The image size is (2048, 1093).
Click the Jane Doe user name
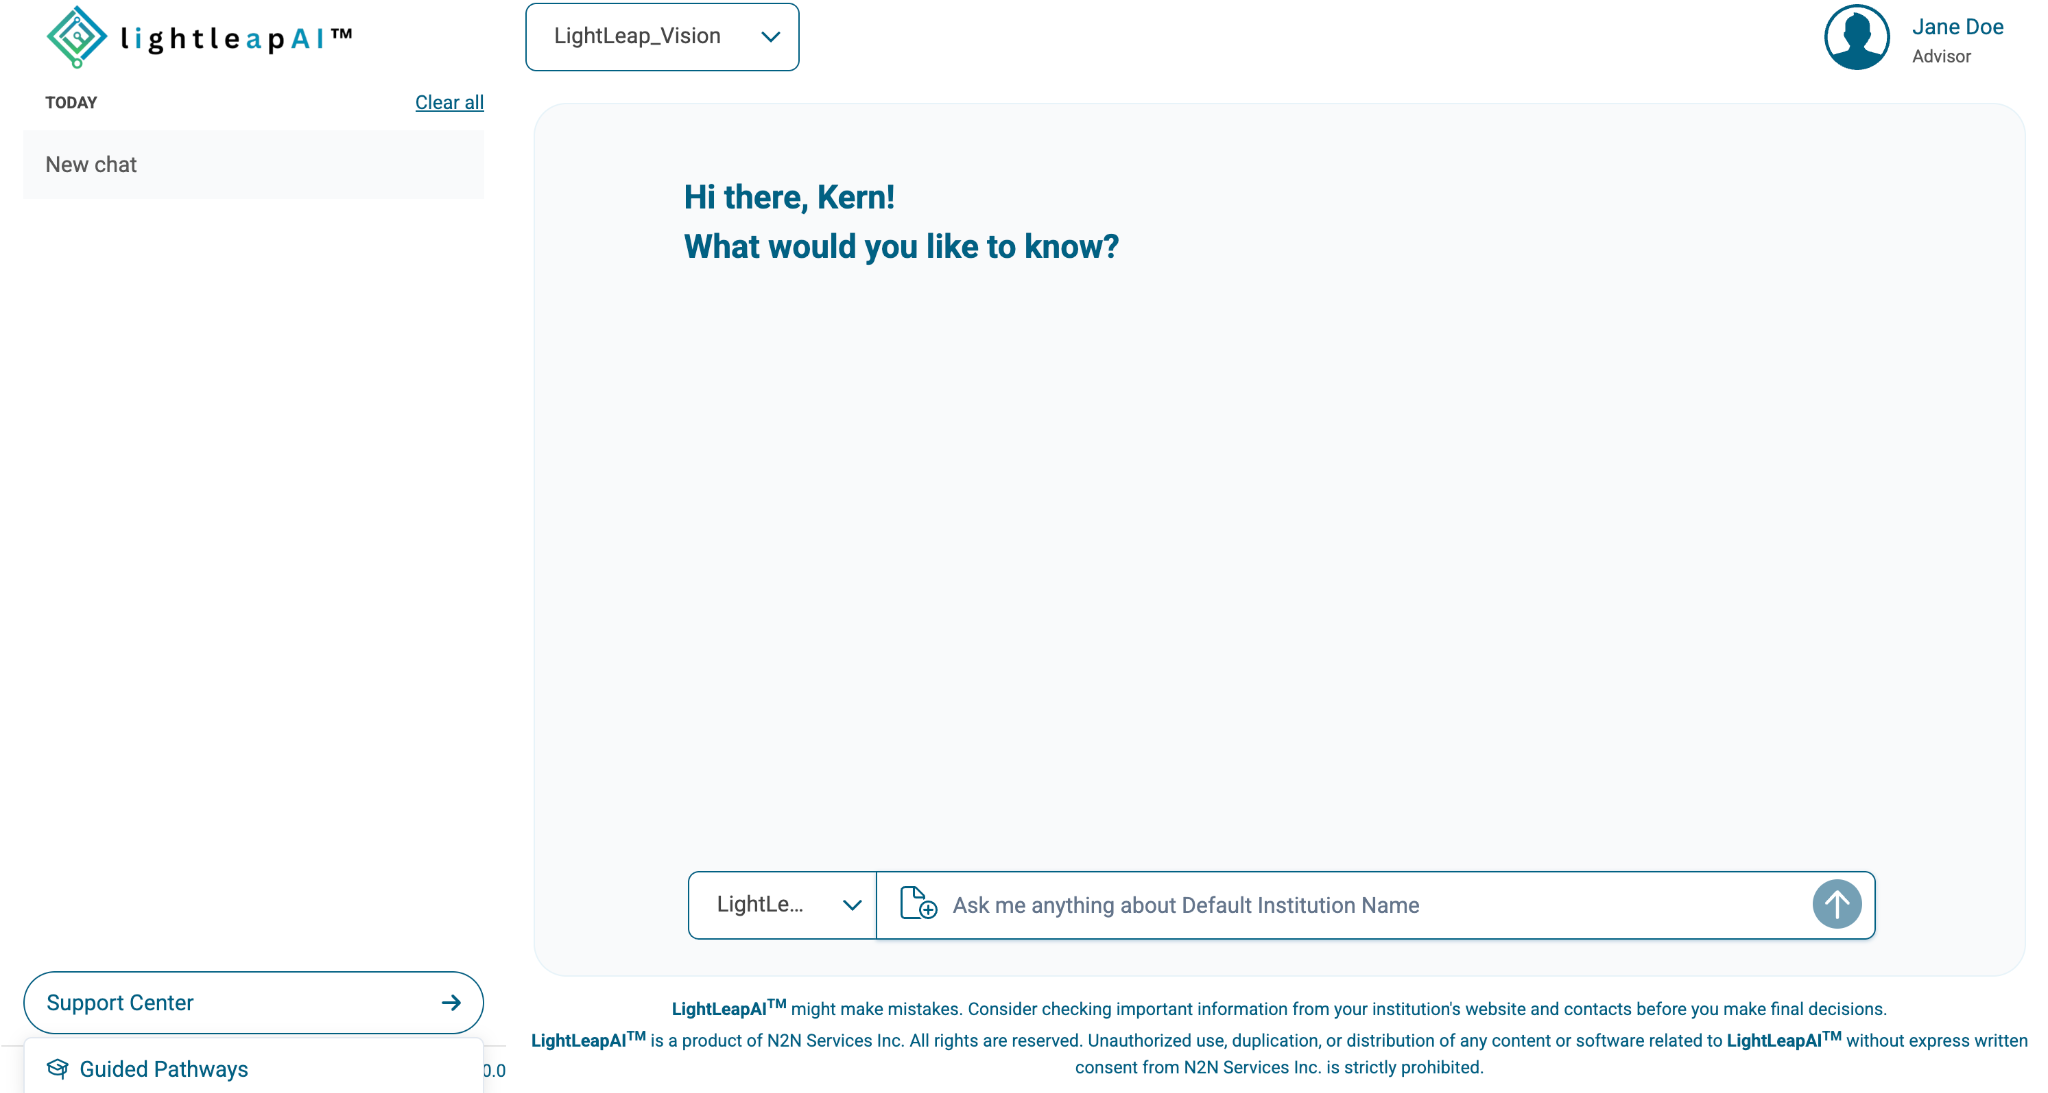pos(1957,27)
